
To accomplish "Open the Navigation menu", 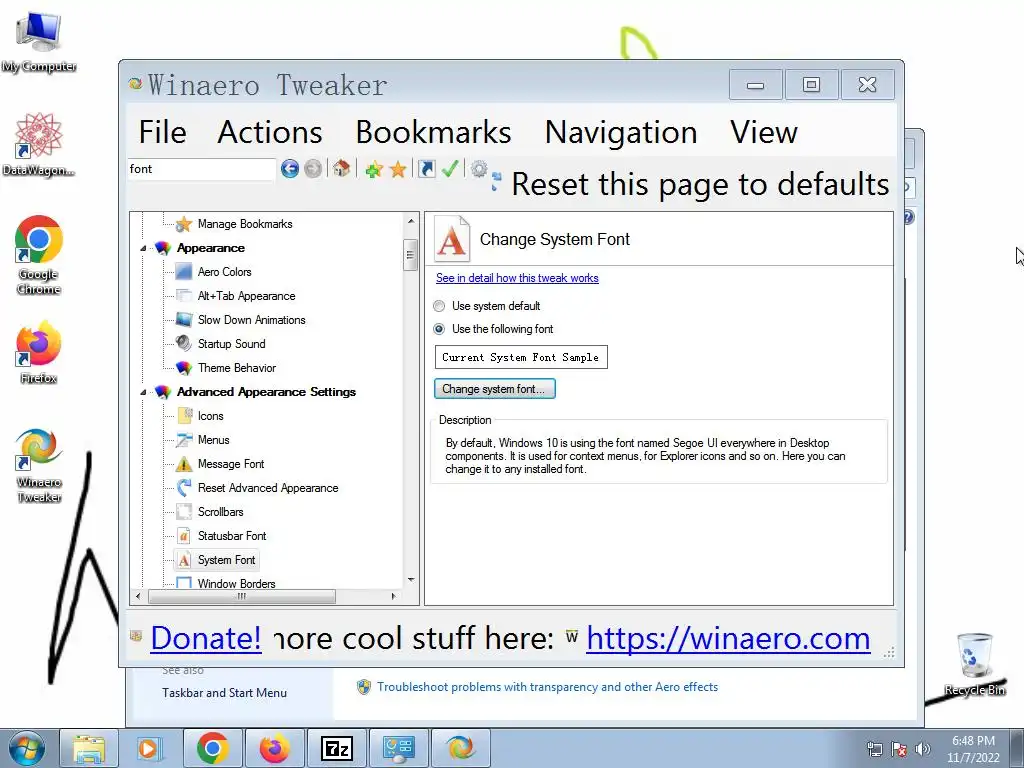I will (620, 132).
